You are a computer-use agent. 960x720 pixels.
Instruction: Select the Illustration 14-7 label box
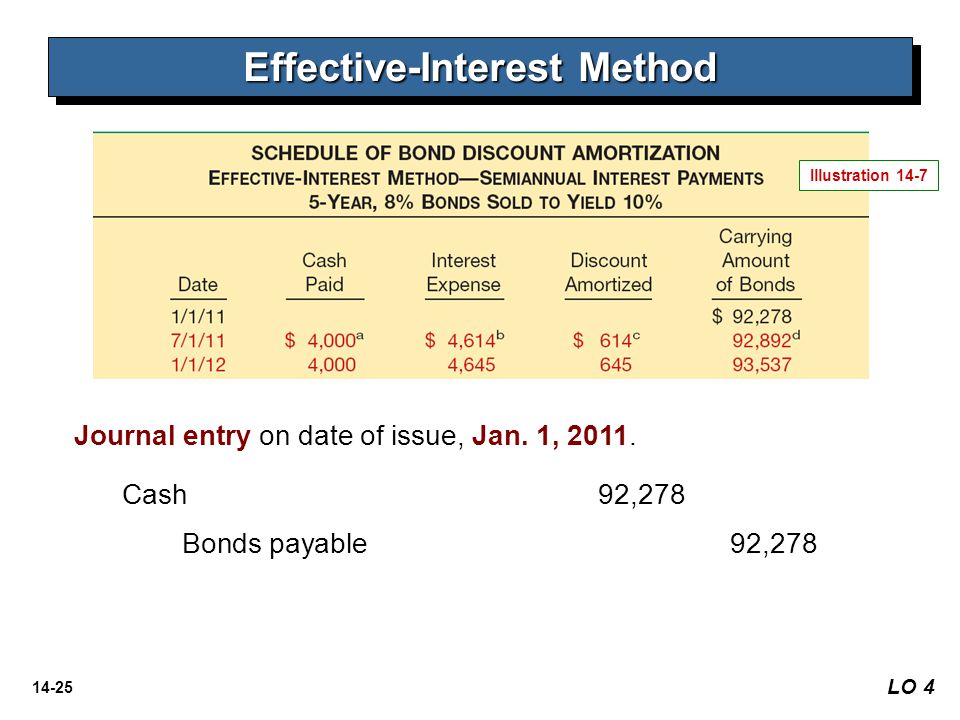[868, 176]
